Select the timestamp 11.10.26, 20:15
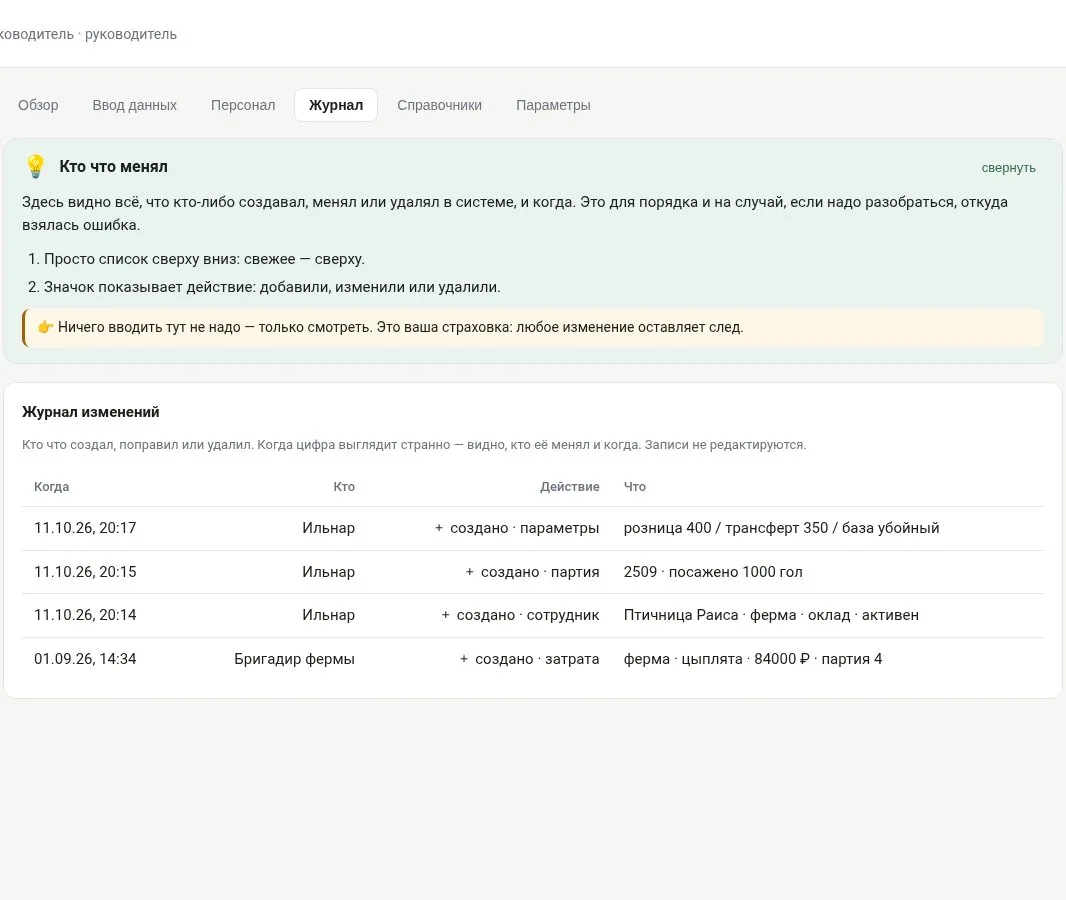The height and width of the screenshot is (900, 1066). coord(85,572)
